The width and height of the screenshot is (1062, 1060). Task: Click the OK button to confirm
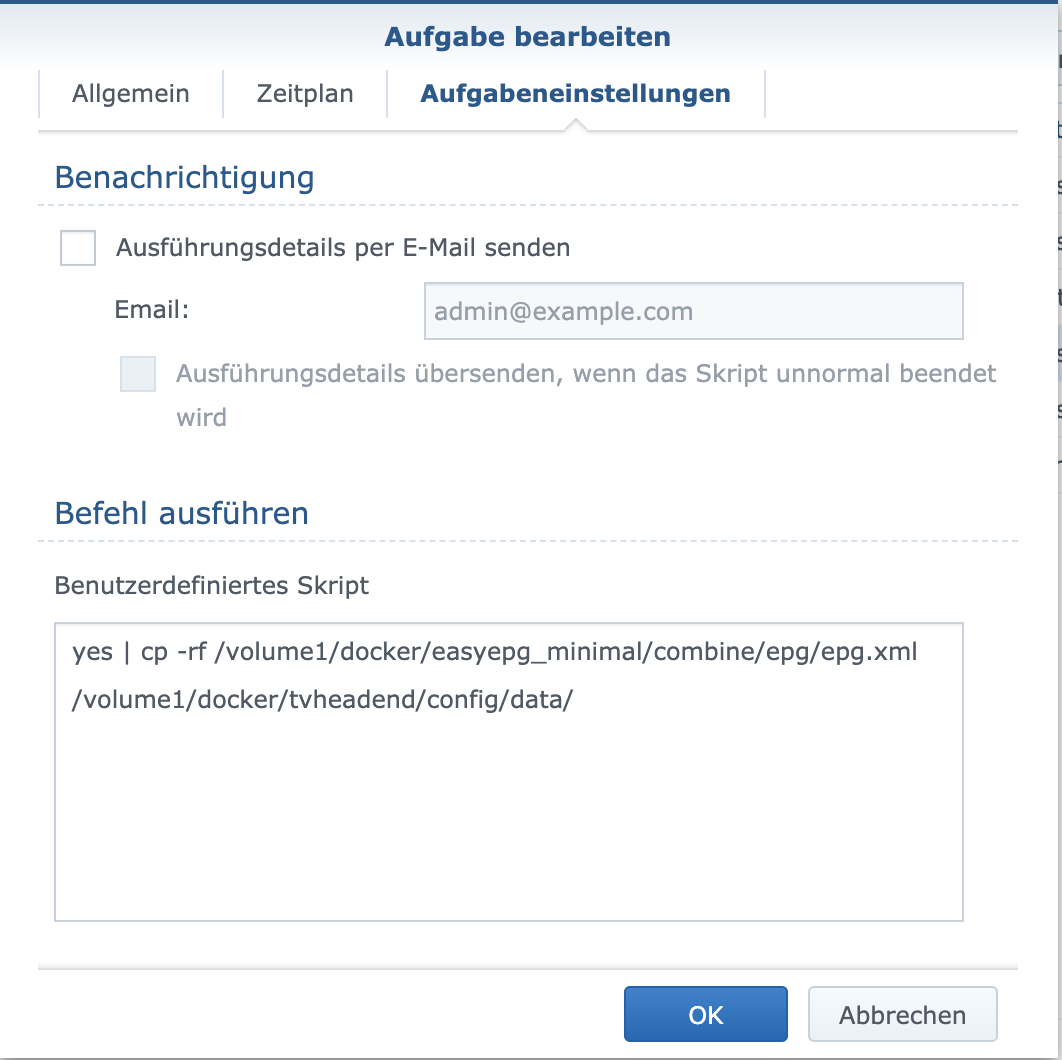pos(706,1014)
